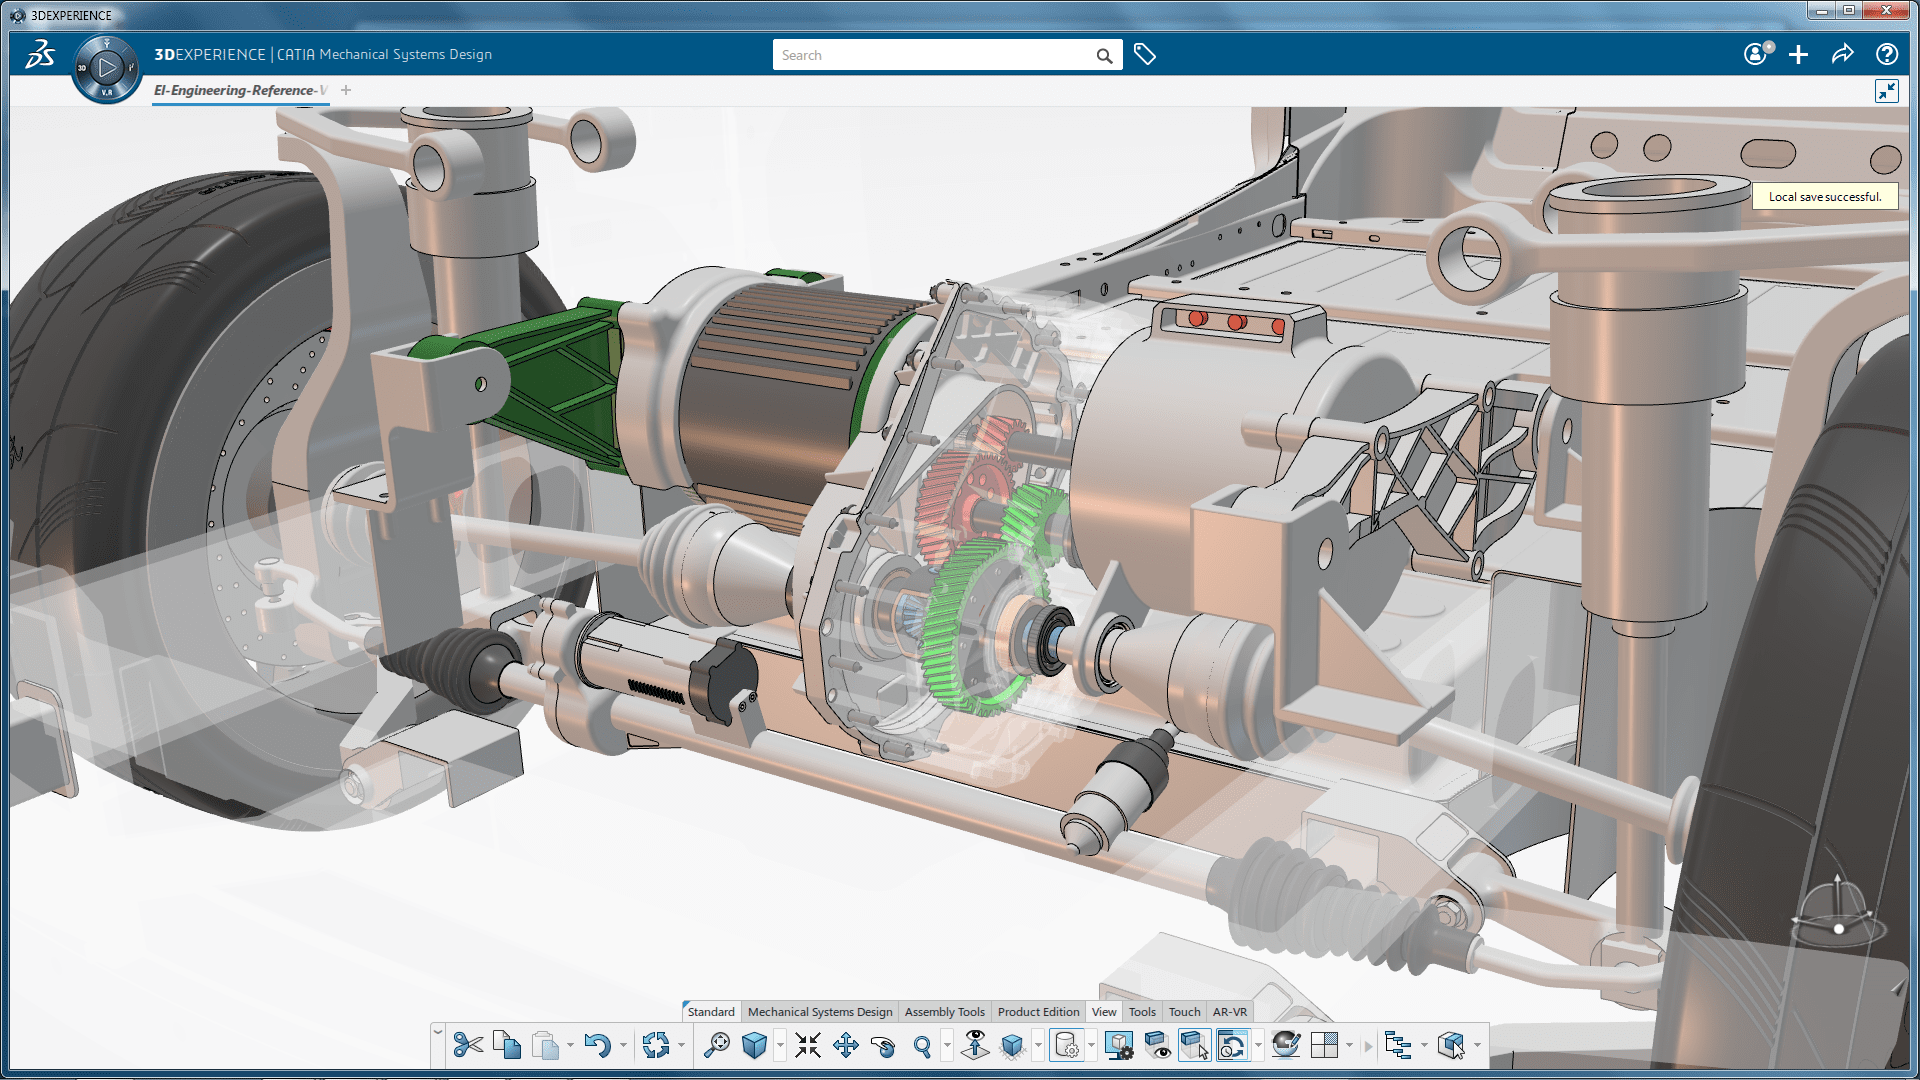1920x1080 pixels.
Task: Expand the Paste options dropdown arrow
Action: tap(570, 1046)
